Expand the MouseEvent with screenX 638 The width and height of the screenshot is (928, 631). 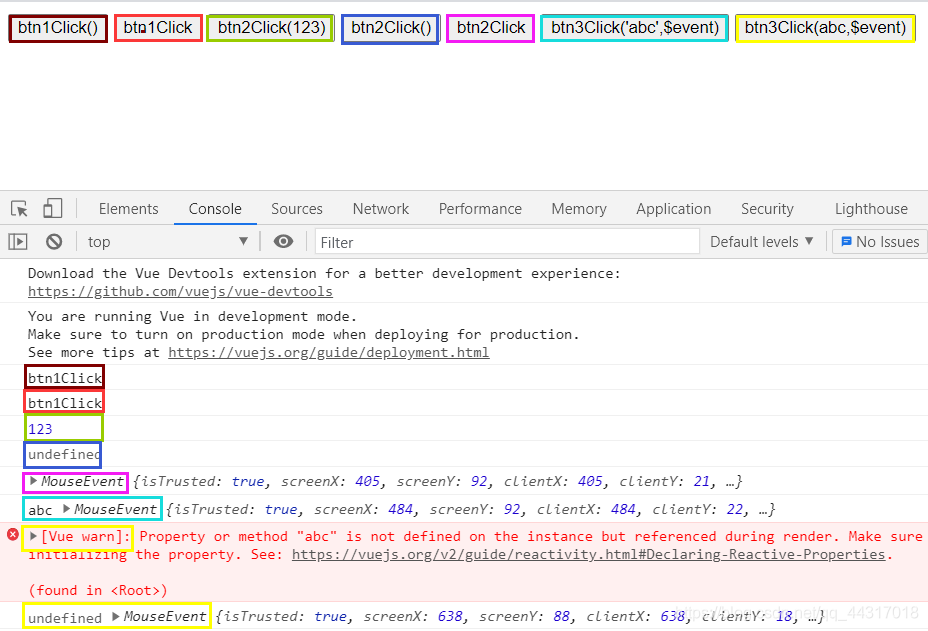pos(116,617)
